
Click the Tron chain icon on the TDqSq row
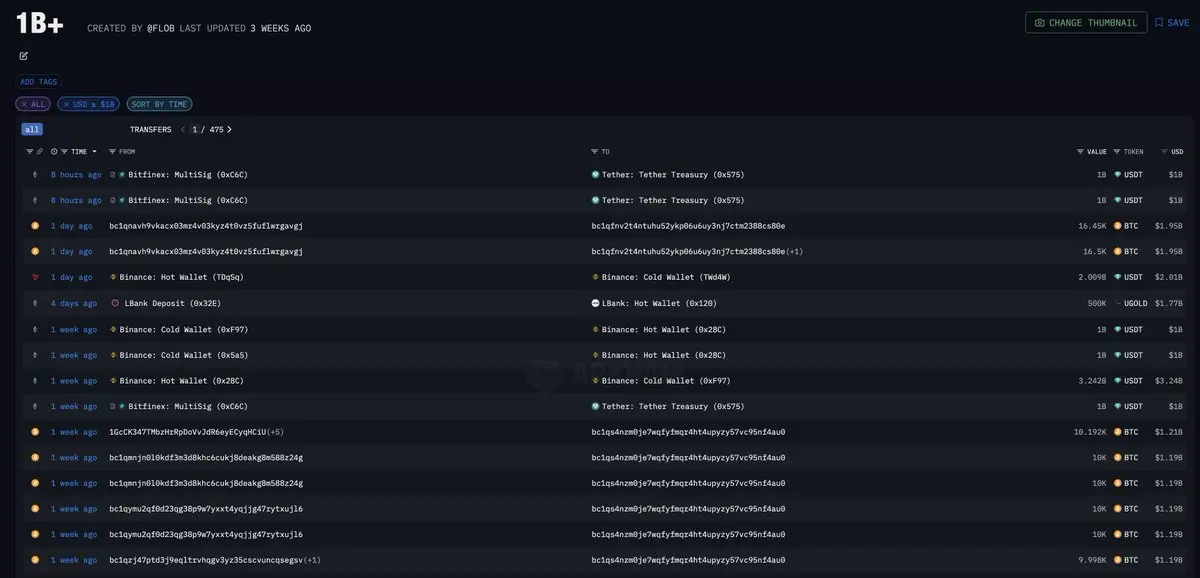coord(35,277)
